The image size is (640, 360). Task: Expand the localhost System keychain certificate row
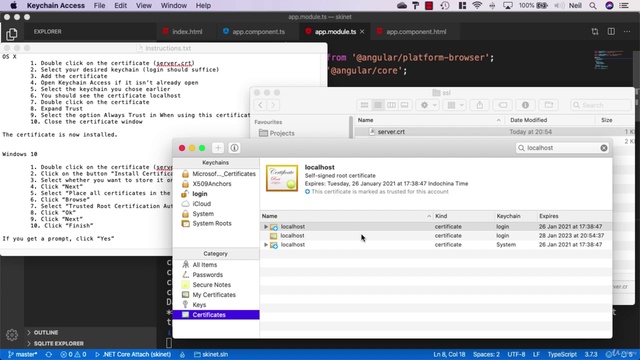tap(266, 244)
